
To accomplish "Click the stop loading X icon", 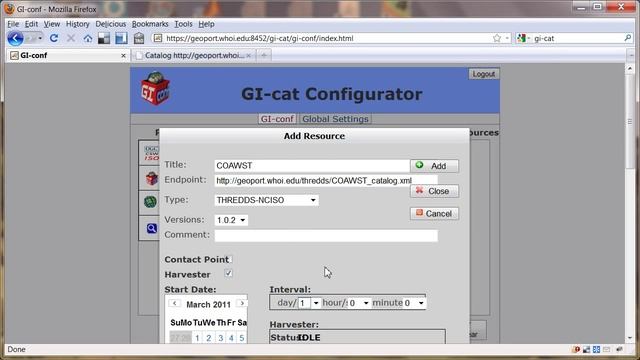I will (x=71, y=38).
